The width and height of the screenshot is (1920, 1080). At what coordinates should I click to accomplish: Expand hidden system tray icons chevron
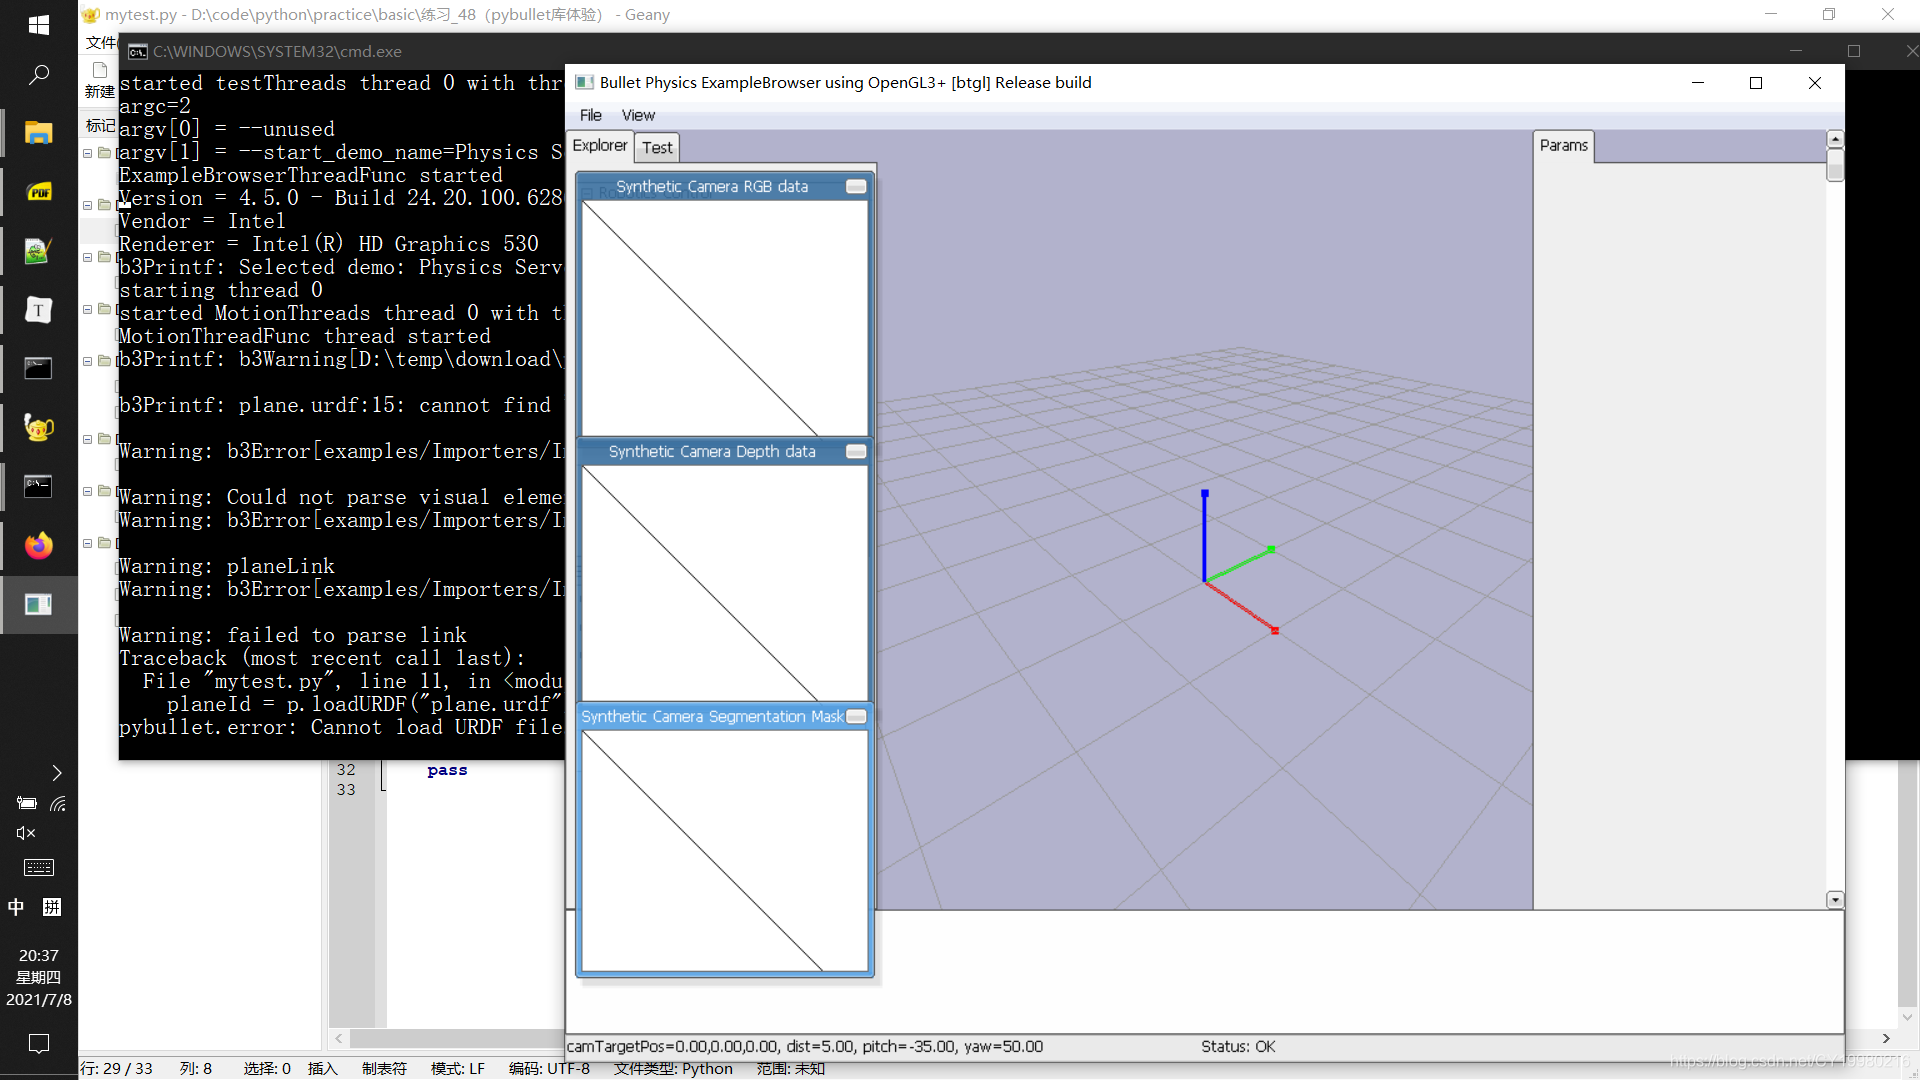[x=57, y=773]
